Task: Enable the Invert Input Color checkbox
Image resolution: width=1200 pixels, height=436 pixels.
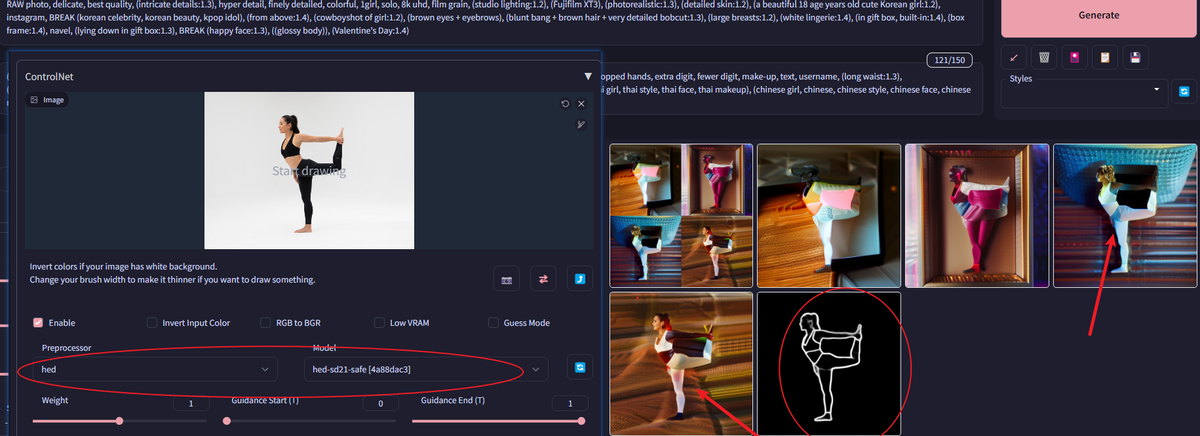Action: [152, 323]
